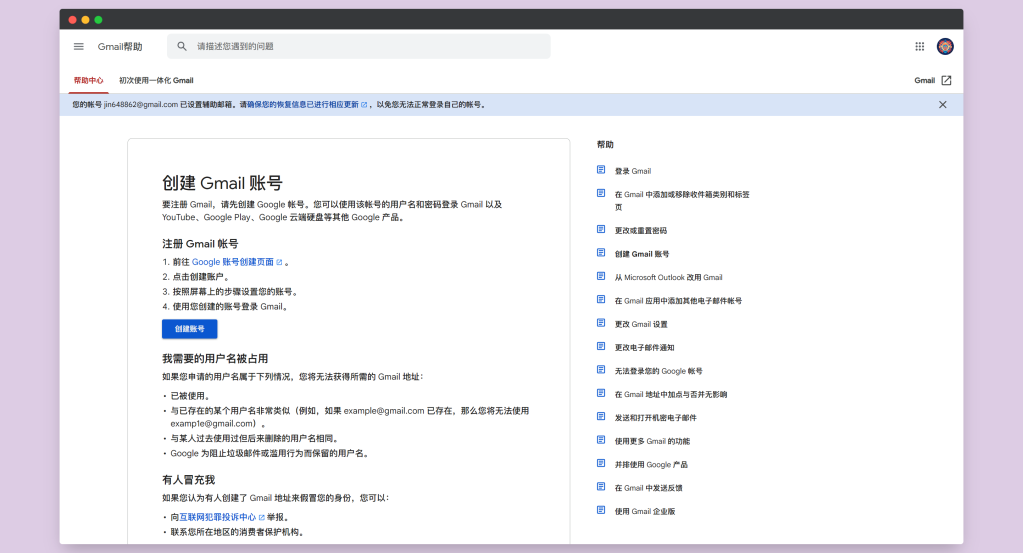Click article icon beside 创建 Gmail 账号
Viewport: 1023px width, 553px height.
click(x=601, y=252)
